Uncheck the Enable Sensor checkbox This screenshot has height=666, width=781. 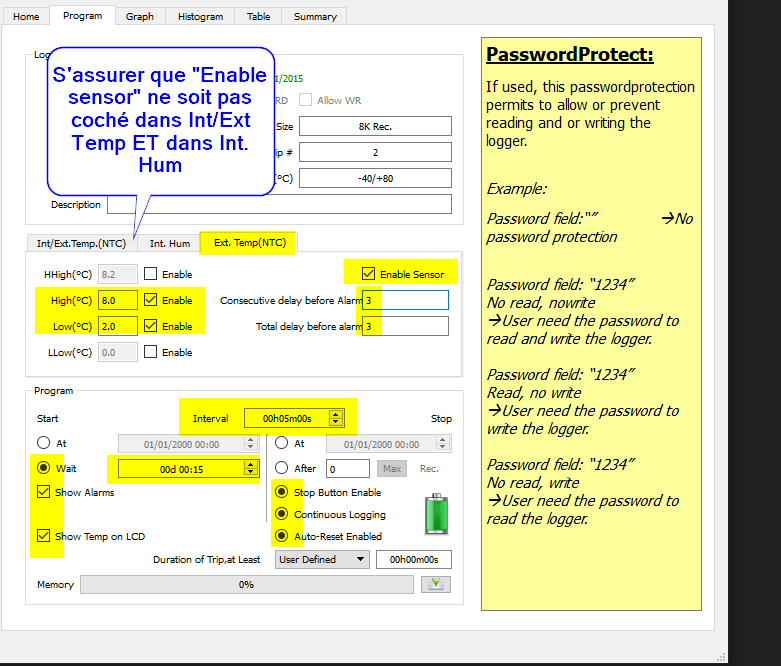tap(369, 273)
